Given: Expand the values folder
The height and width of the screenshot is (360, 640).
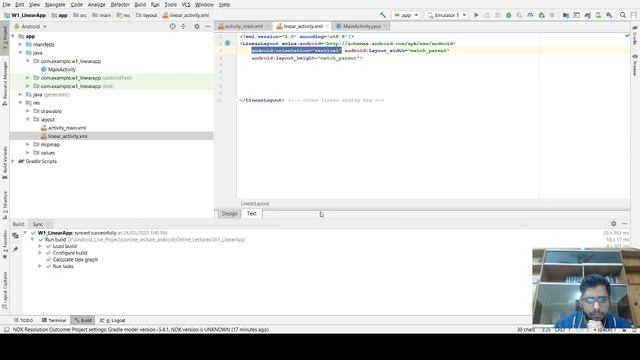Looking at the screenshot, I should click(x=28, y=153).
